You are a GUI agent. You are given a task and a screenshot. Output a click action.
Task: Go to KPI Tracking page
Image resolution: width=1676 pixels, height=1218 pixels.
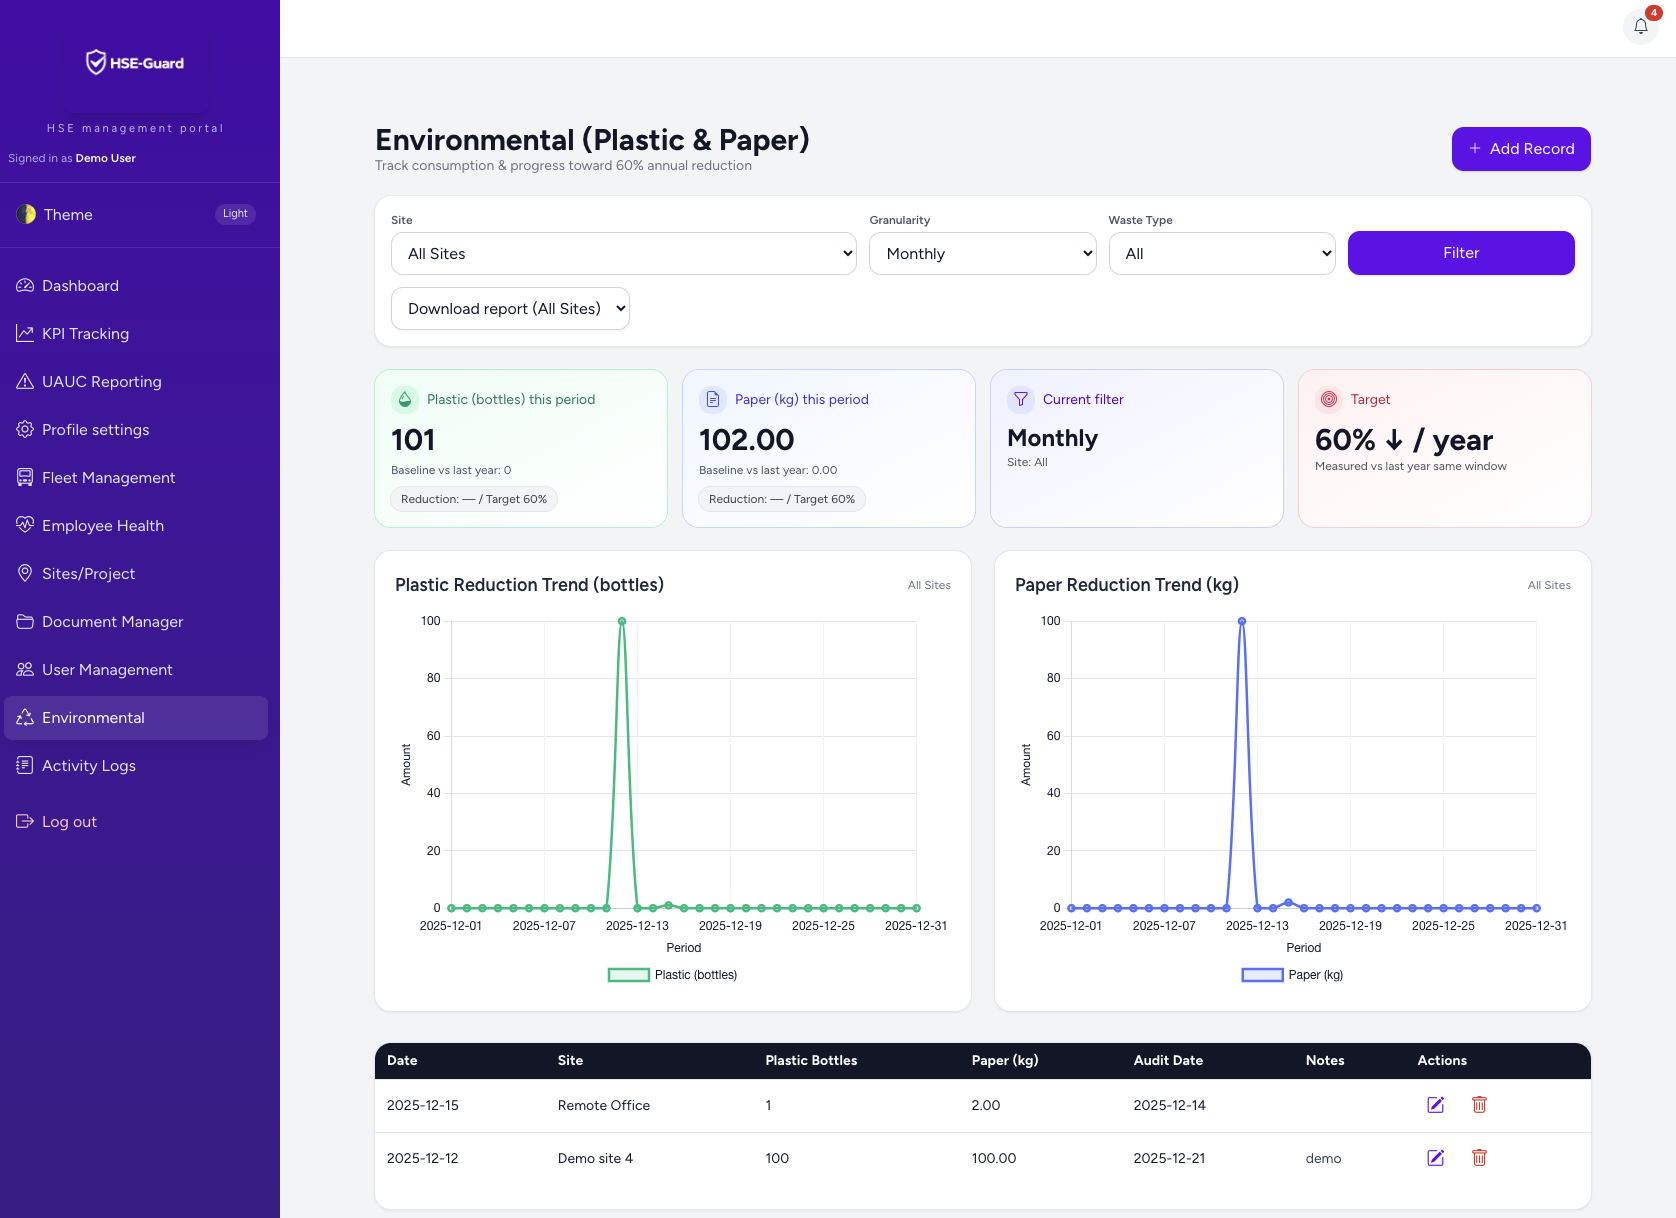(x=85, y=334)
